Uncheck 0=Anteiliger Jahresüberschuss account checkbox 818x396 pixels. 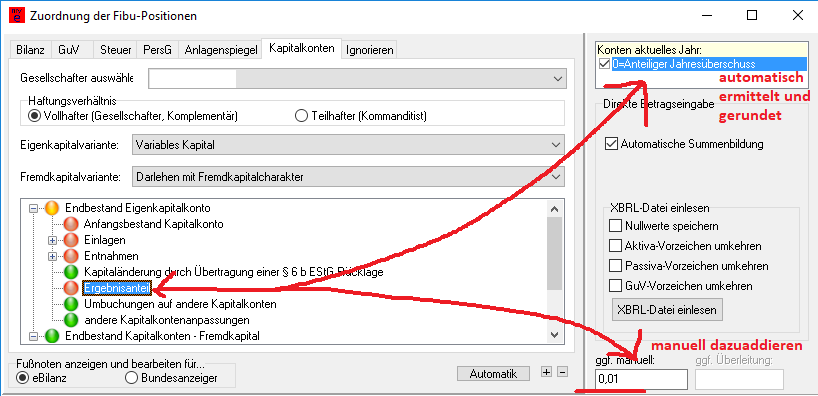pos(605,64)
